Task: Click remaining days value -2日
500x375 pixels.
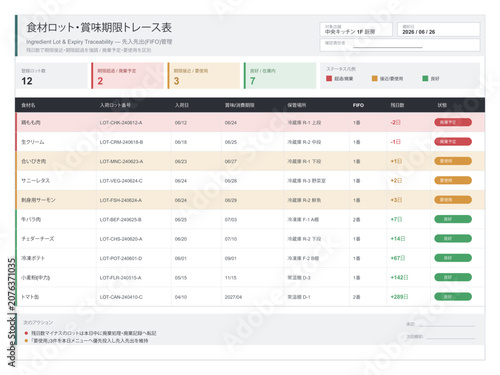Action: (x=395, y=122)
